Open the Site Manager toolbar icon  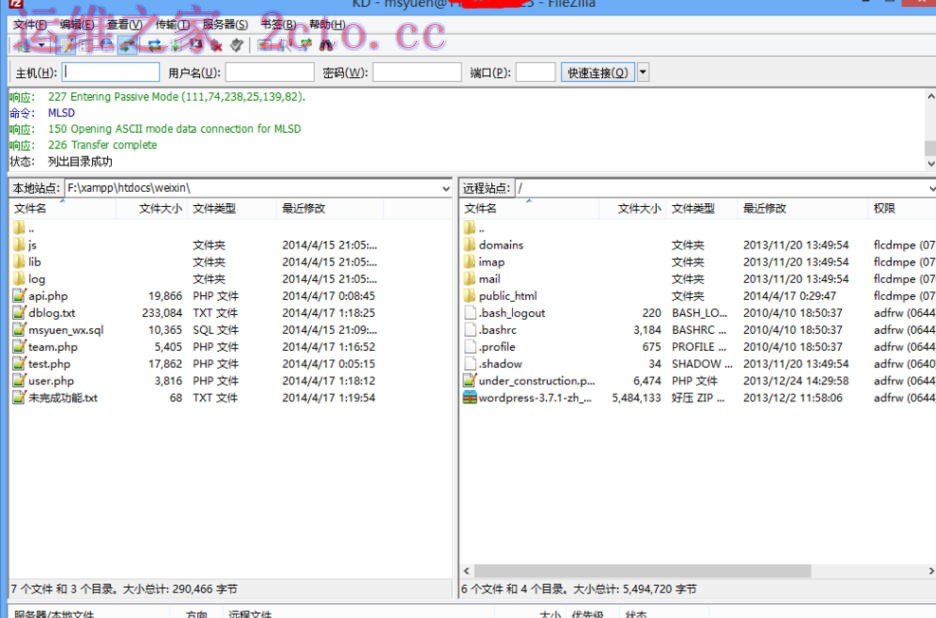[x=23, y=45]
